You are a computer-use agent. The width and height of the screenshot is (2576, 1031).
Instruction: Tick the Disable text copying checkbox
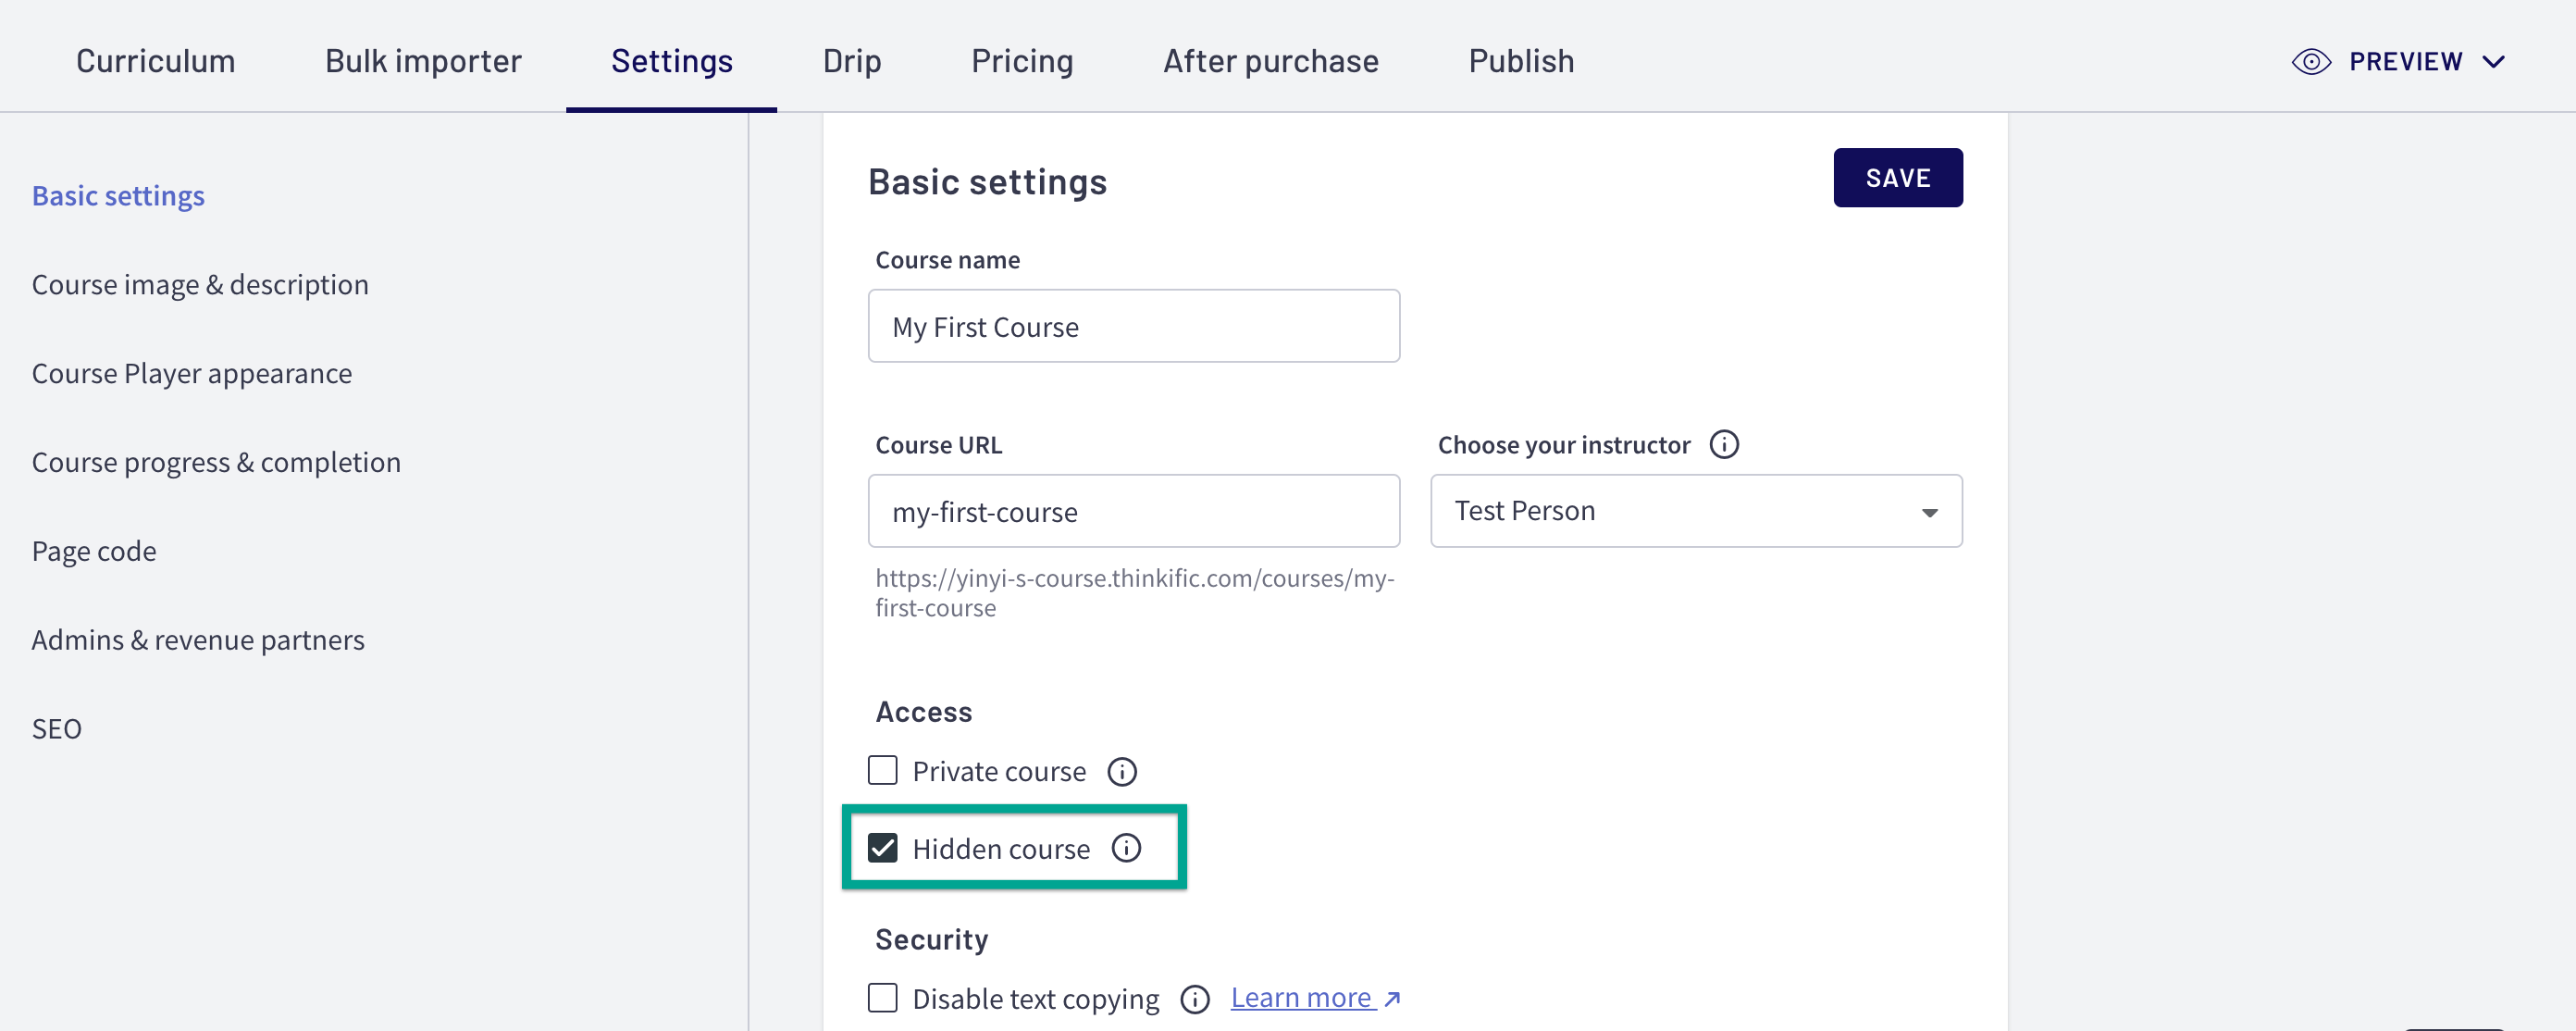click(x=882, y=998)
